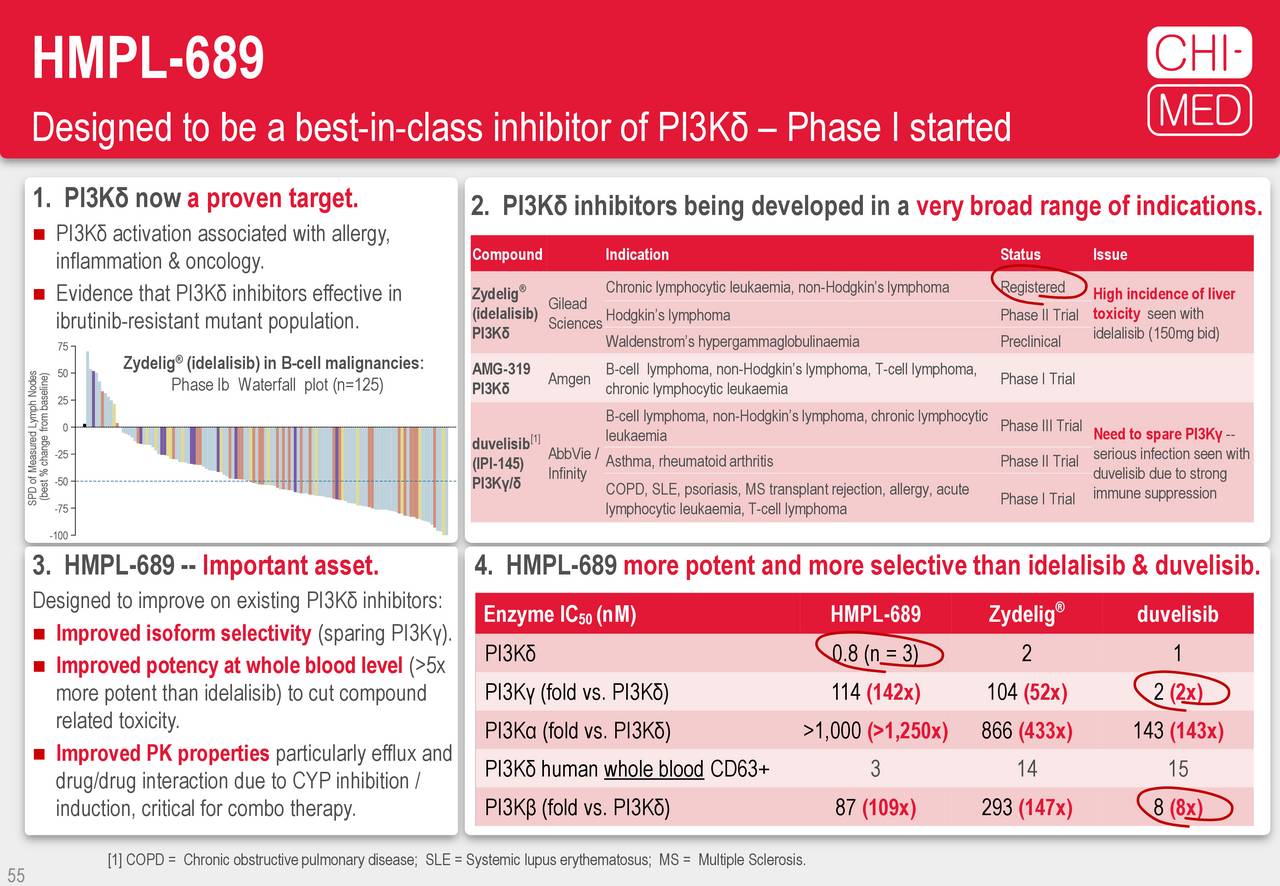The image size is (1280, 886).
Task: Select the '0.8 (n = 3)' value
Action: click(875, 654)
